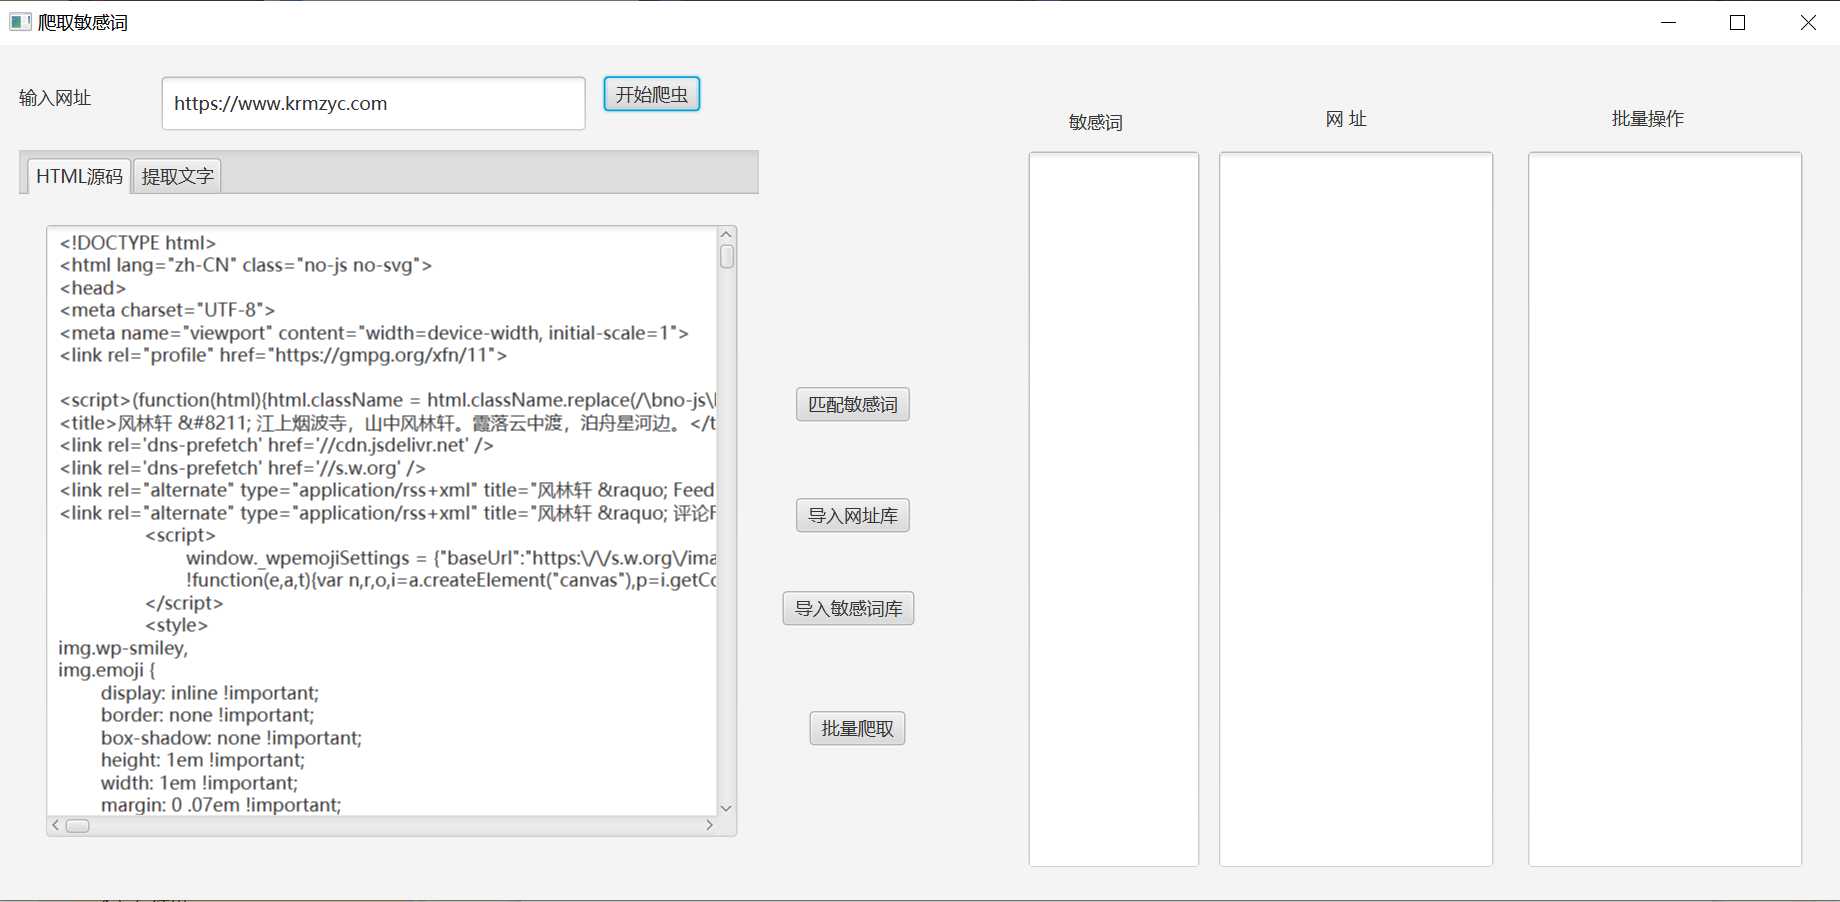This screenshot has height=902, width=1840.
Task: Click the vertical scrollbar thumb
Action: [727, 256]
